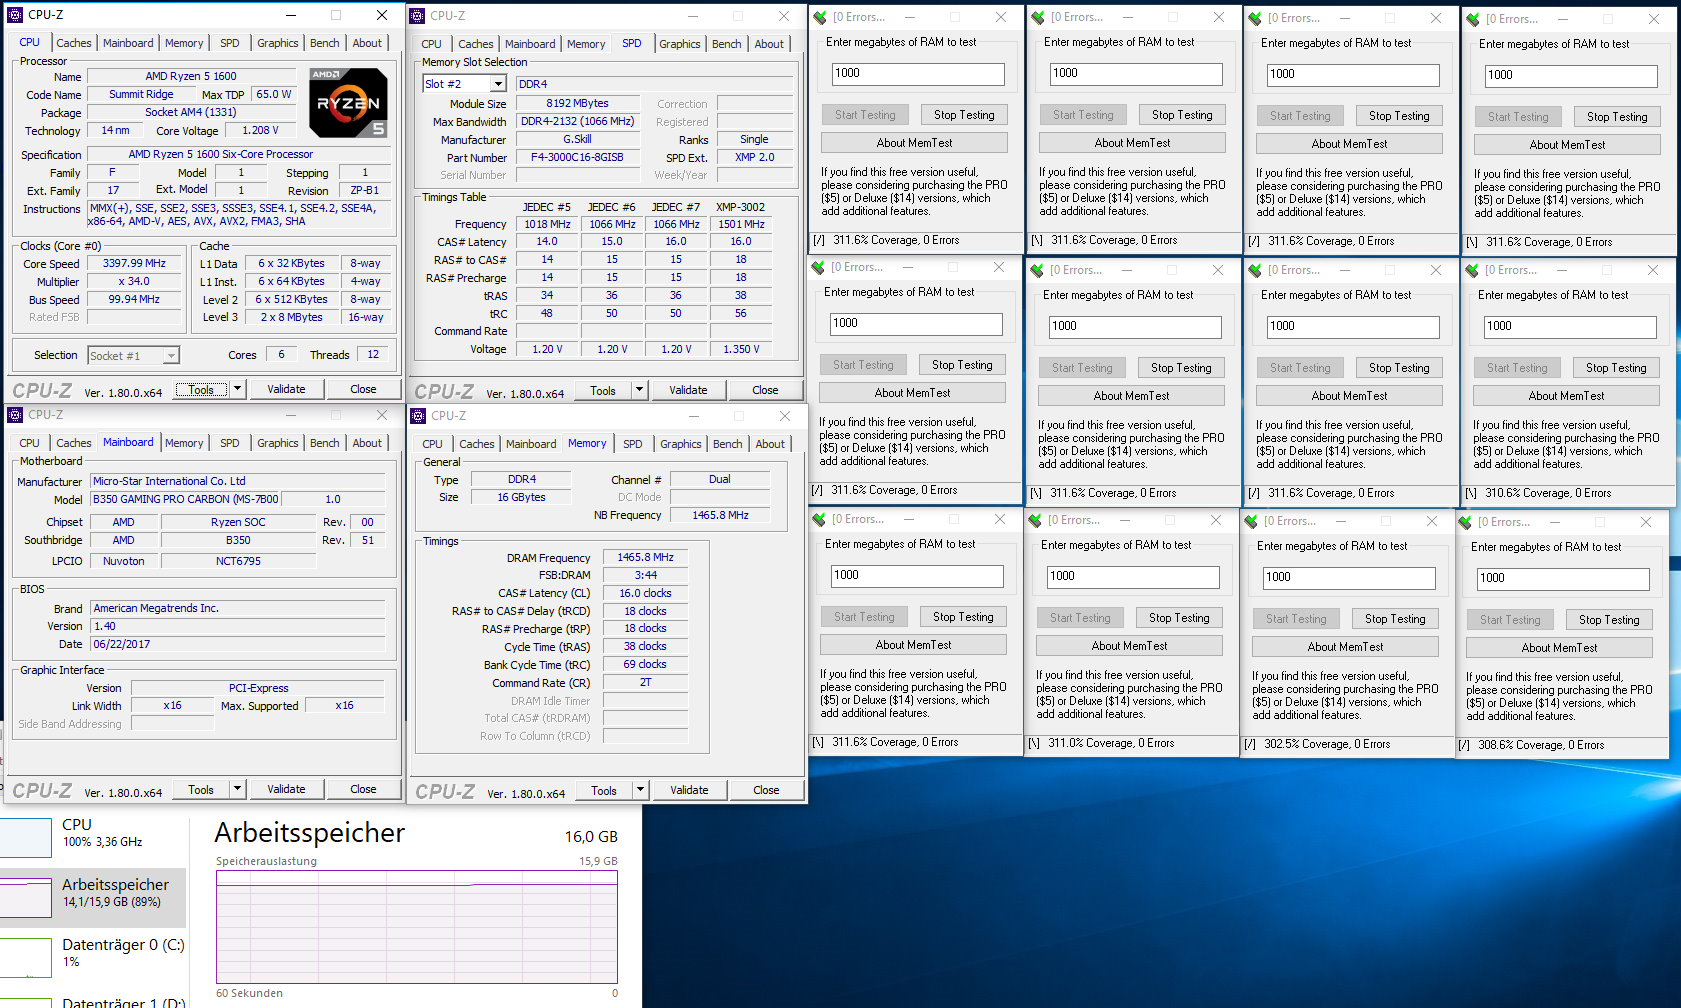Click the CPU-Z title icon in the Memory timings window

(419, 416)
